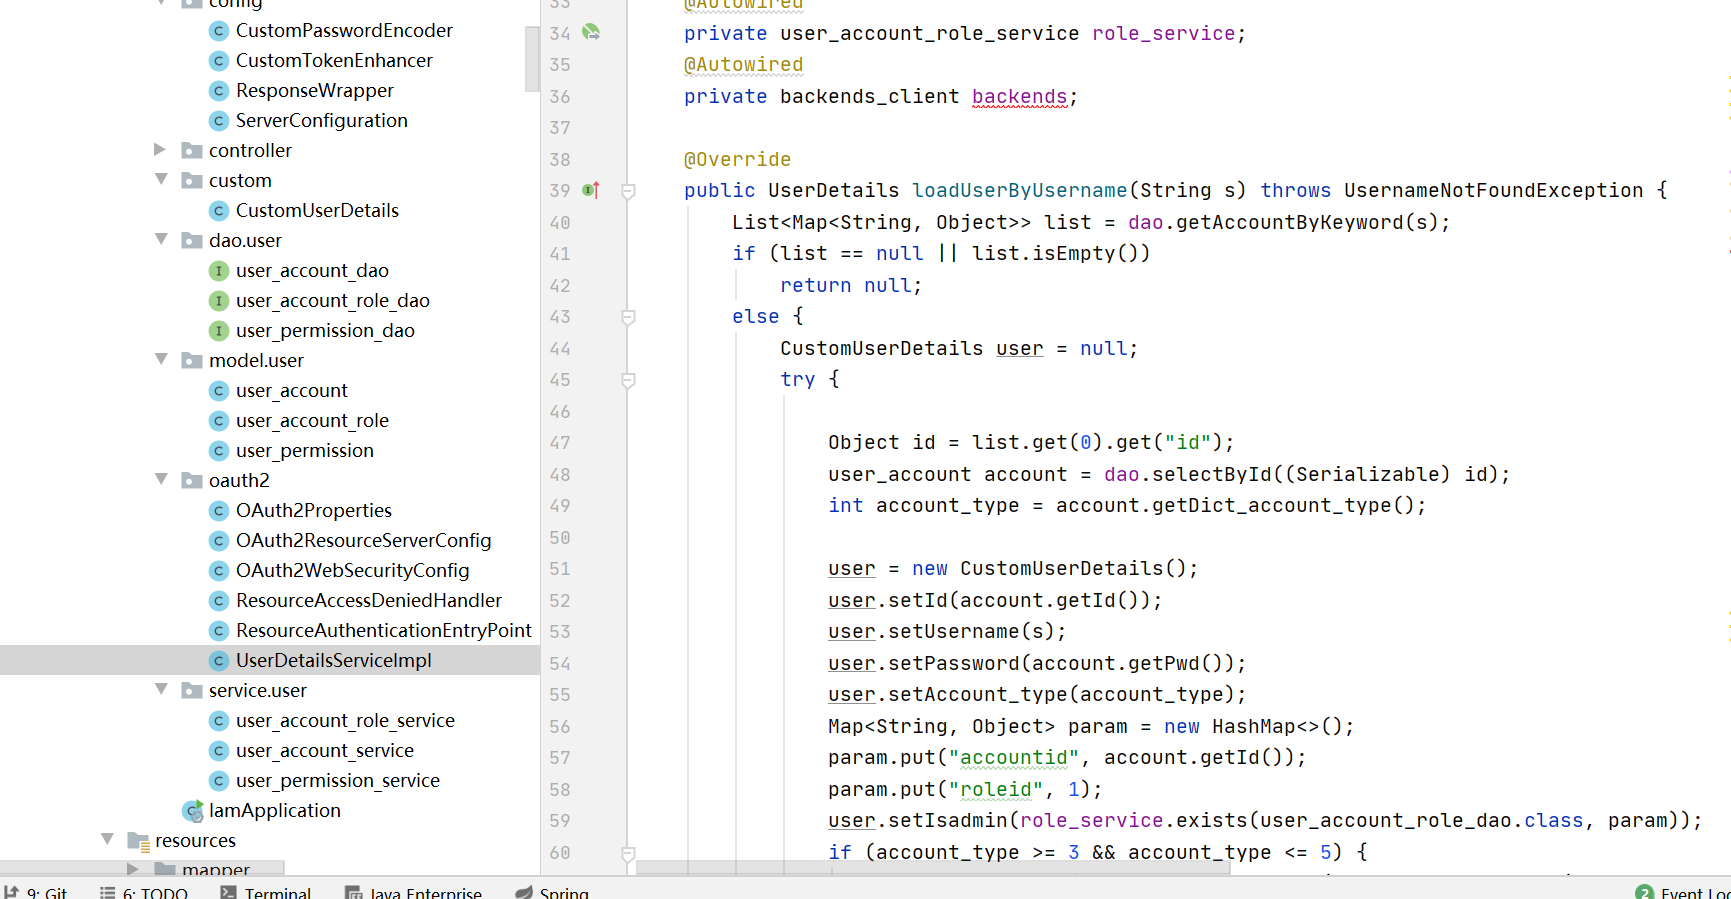Screen dimensions: 1731x899
Task: Select user_account_role_service class
Action: 345,721
